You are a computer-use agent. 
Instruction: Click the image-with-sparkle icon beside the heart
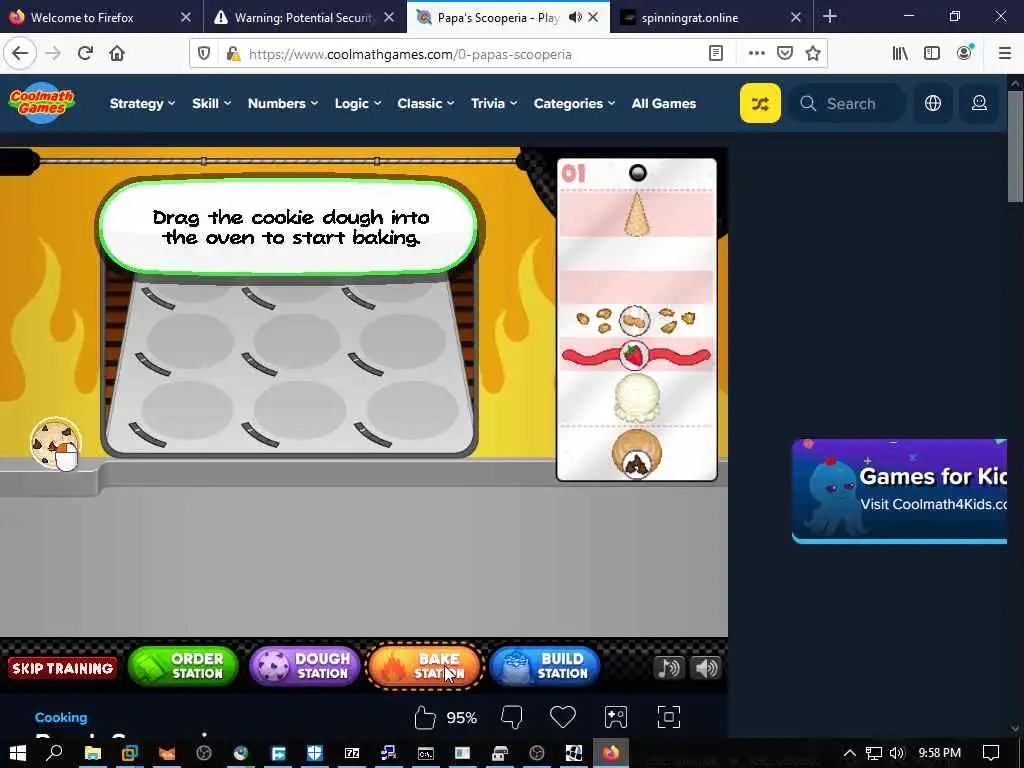pos(615,717)
